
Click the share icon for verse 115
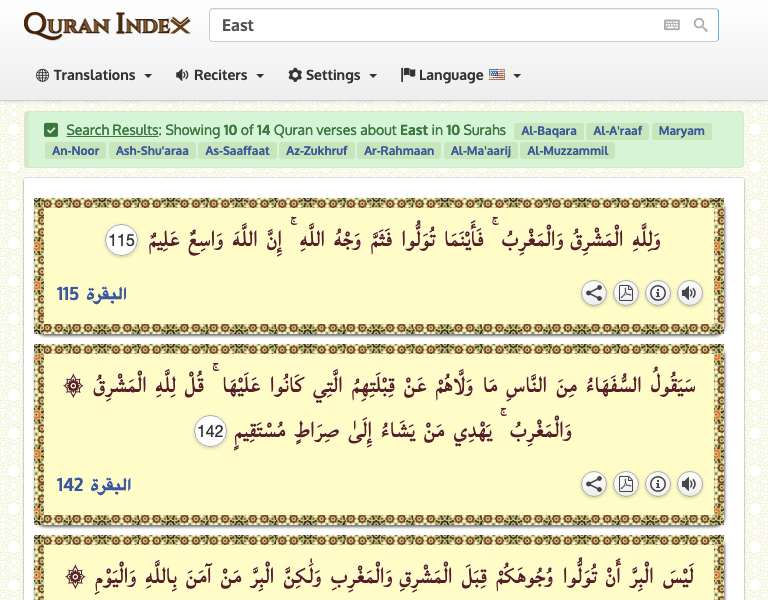click(x=594, y=293)
